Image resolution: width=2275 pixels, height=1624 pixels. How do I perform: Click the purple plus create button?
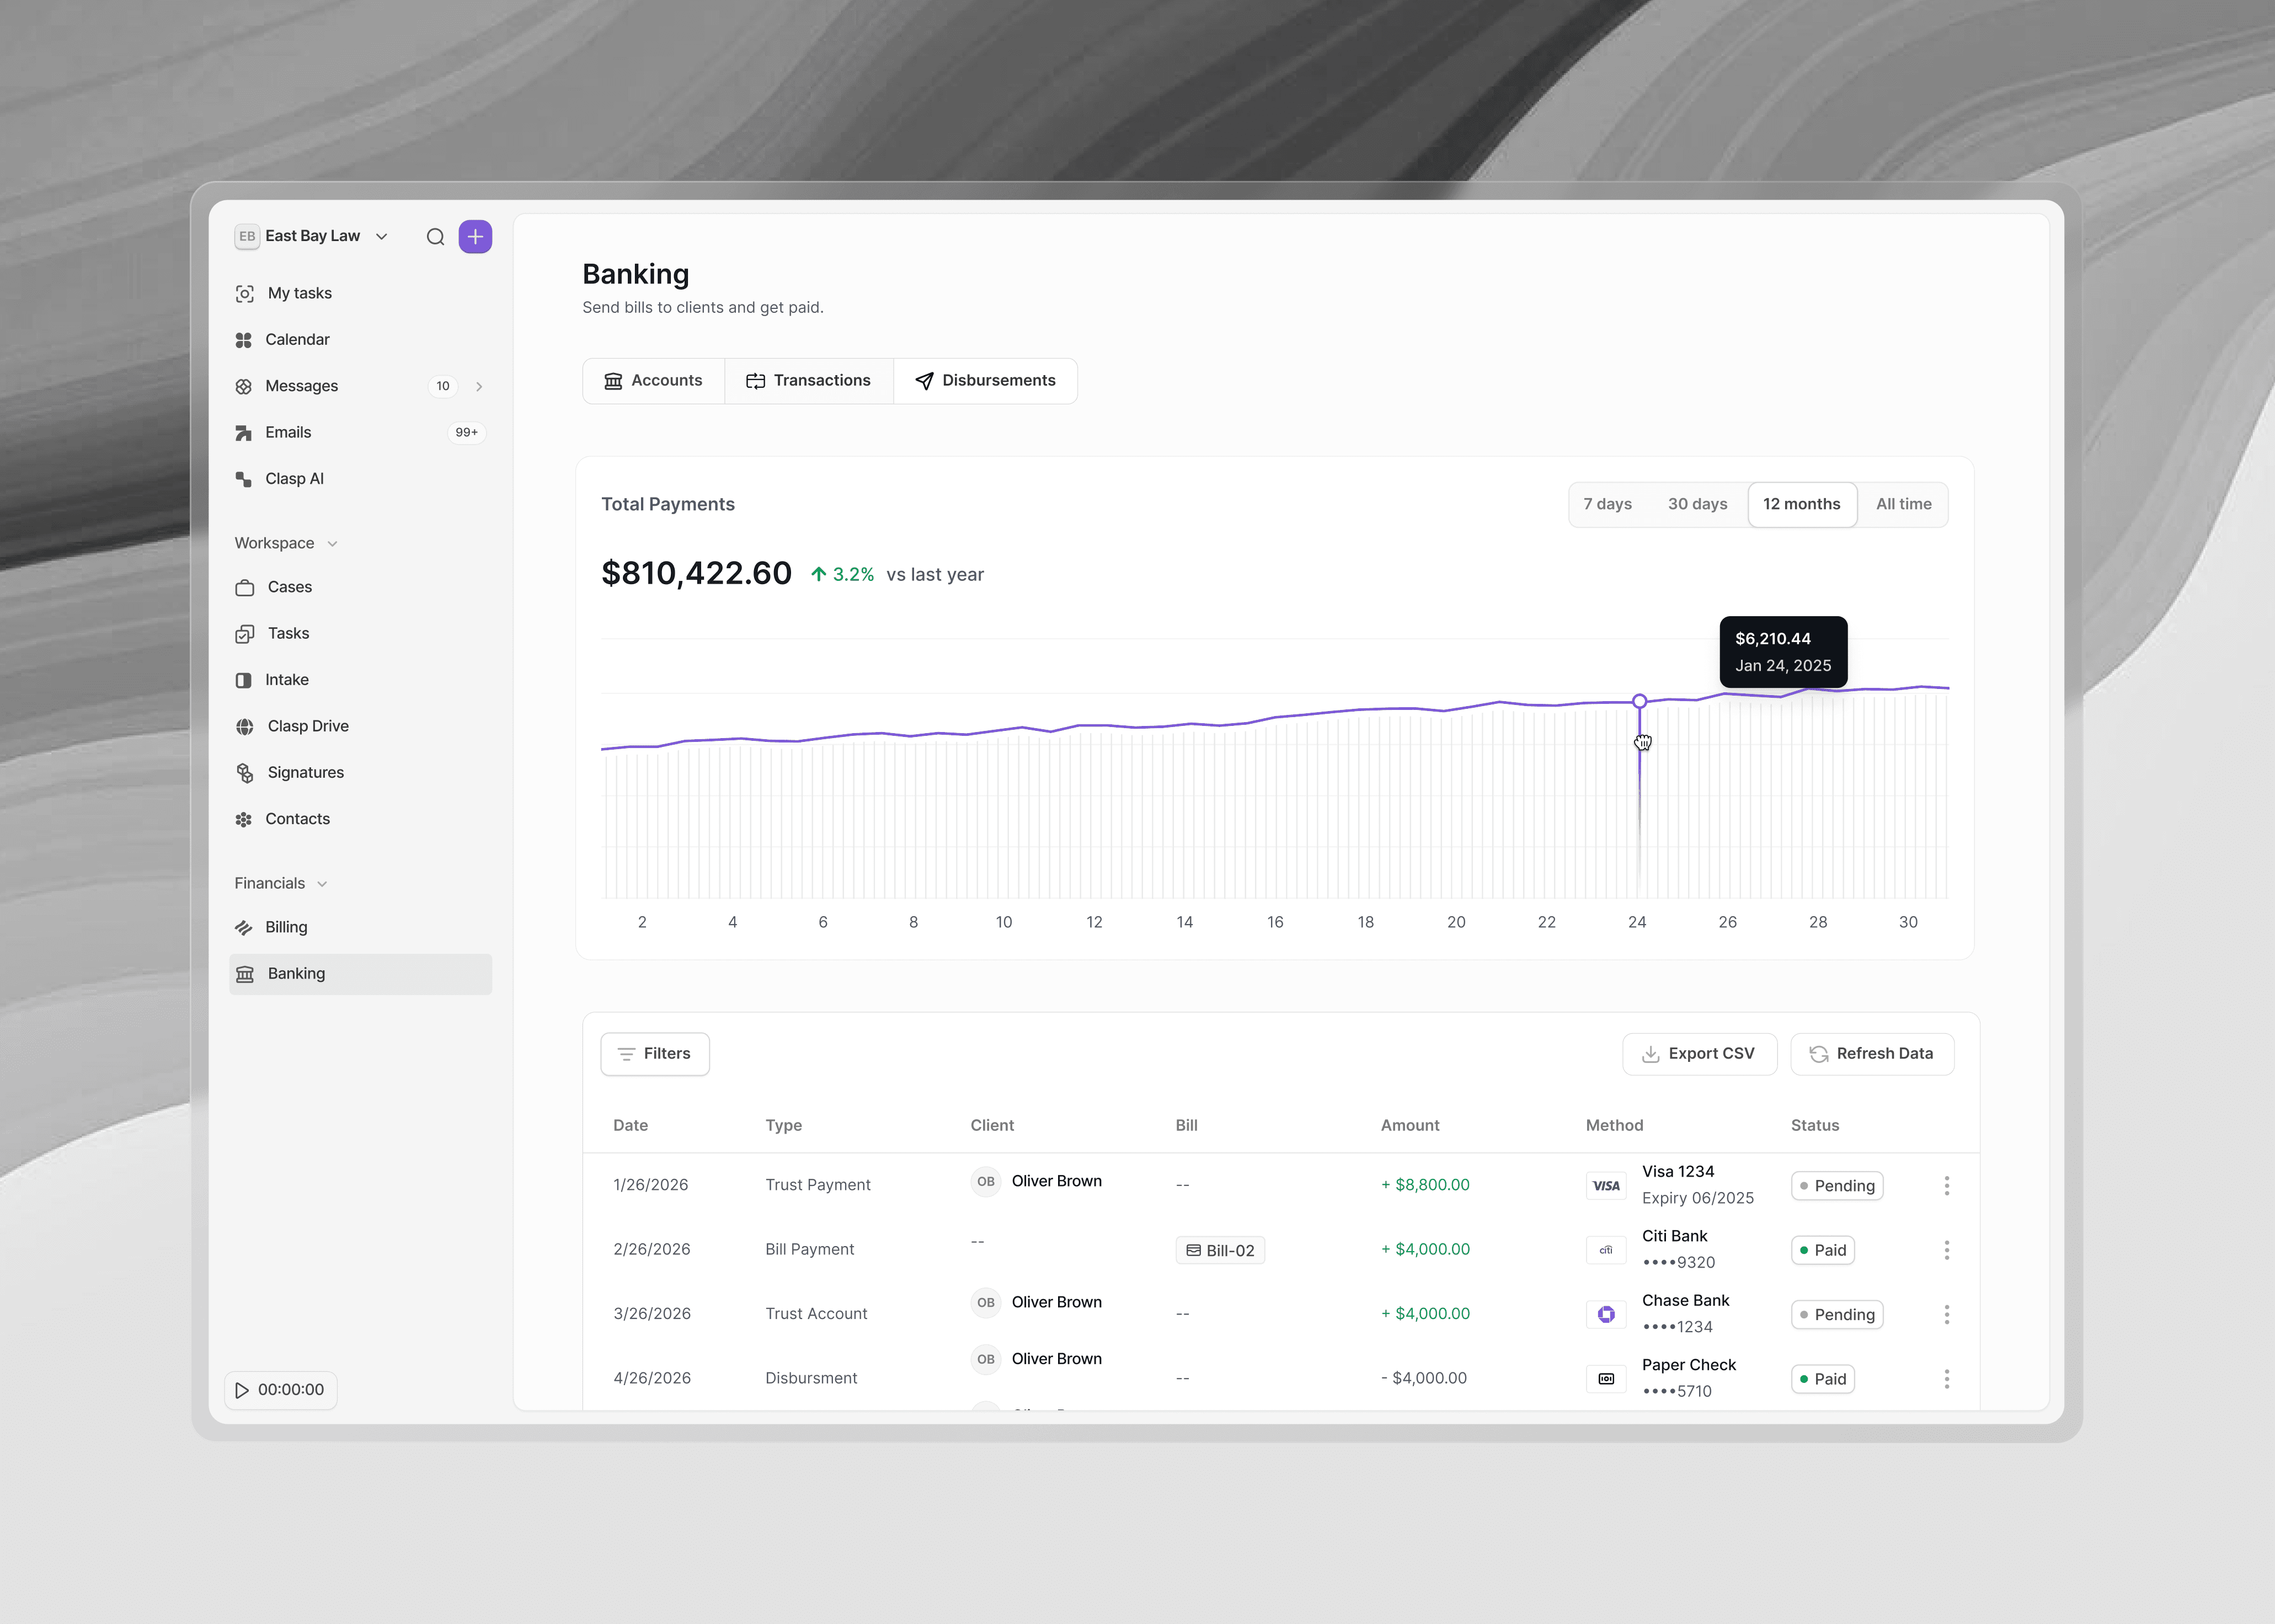[475, 237]
